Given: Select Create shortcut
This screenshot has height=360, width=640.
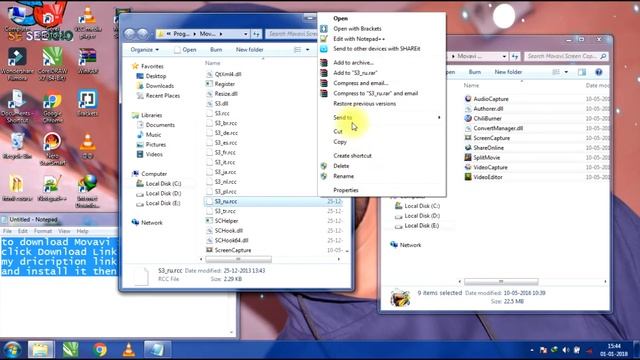Looking at the screenshot, I should click(352, 156).
